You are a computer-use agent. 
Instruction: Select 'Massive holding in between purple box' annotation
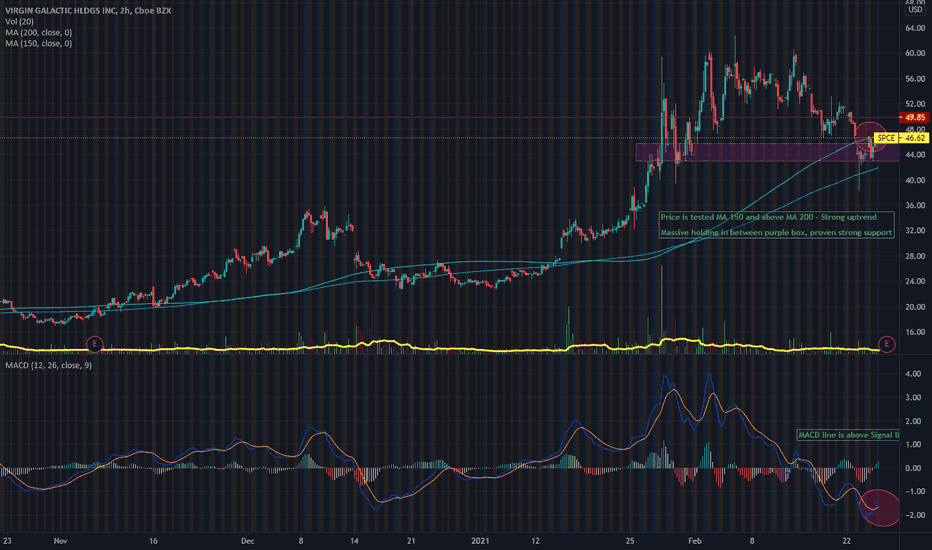coord(776,232)
